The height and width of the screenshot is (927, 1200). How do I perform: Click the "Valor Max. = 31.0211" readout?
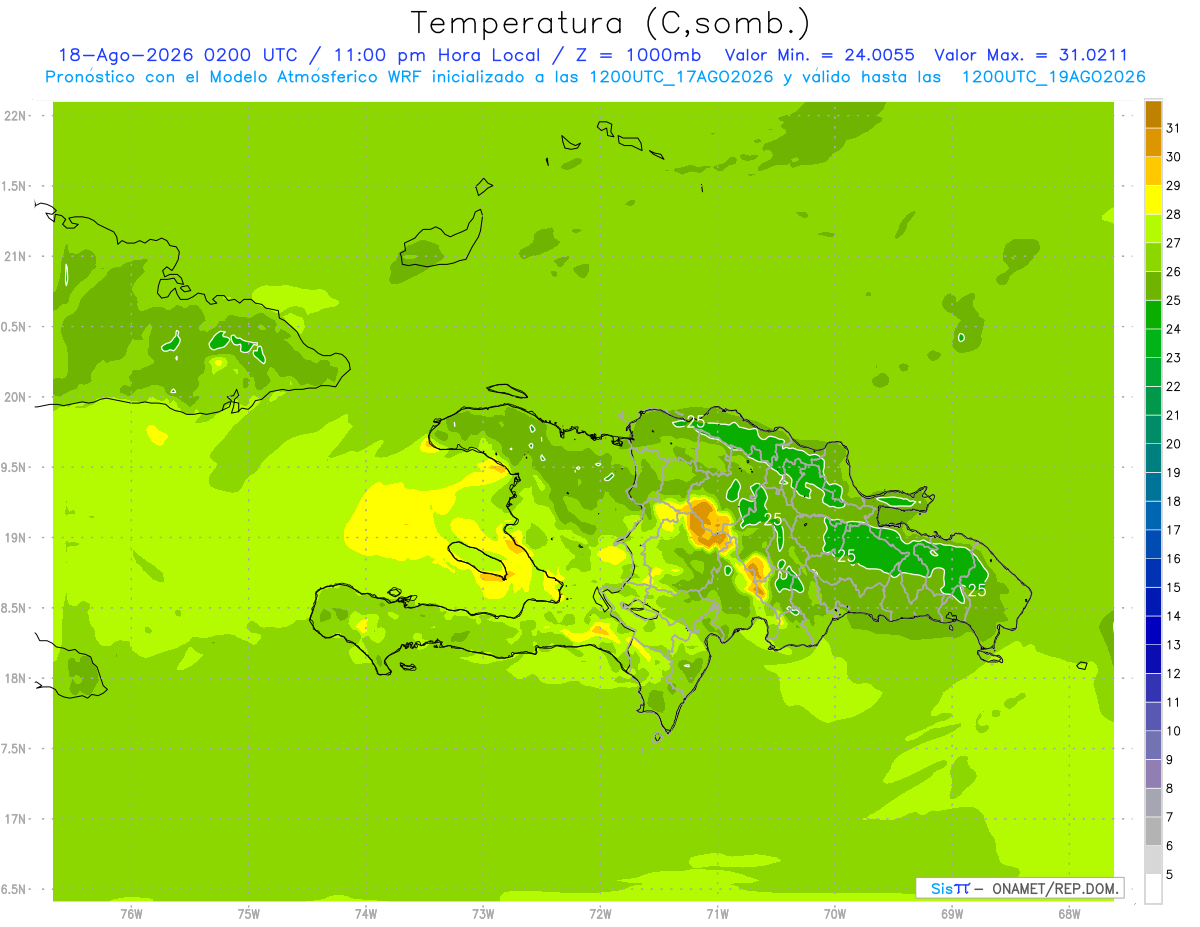point(1031,55)
